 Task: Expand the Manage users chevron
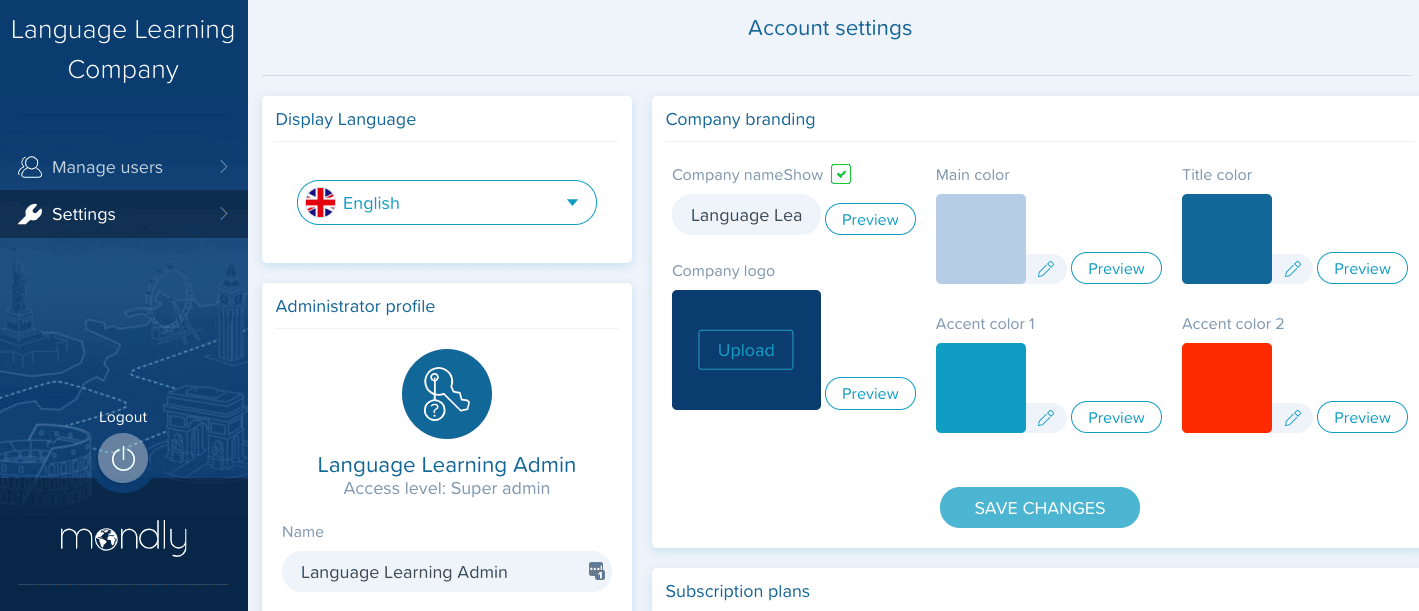224,167
